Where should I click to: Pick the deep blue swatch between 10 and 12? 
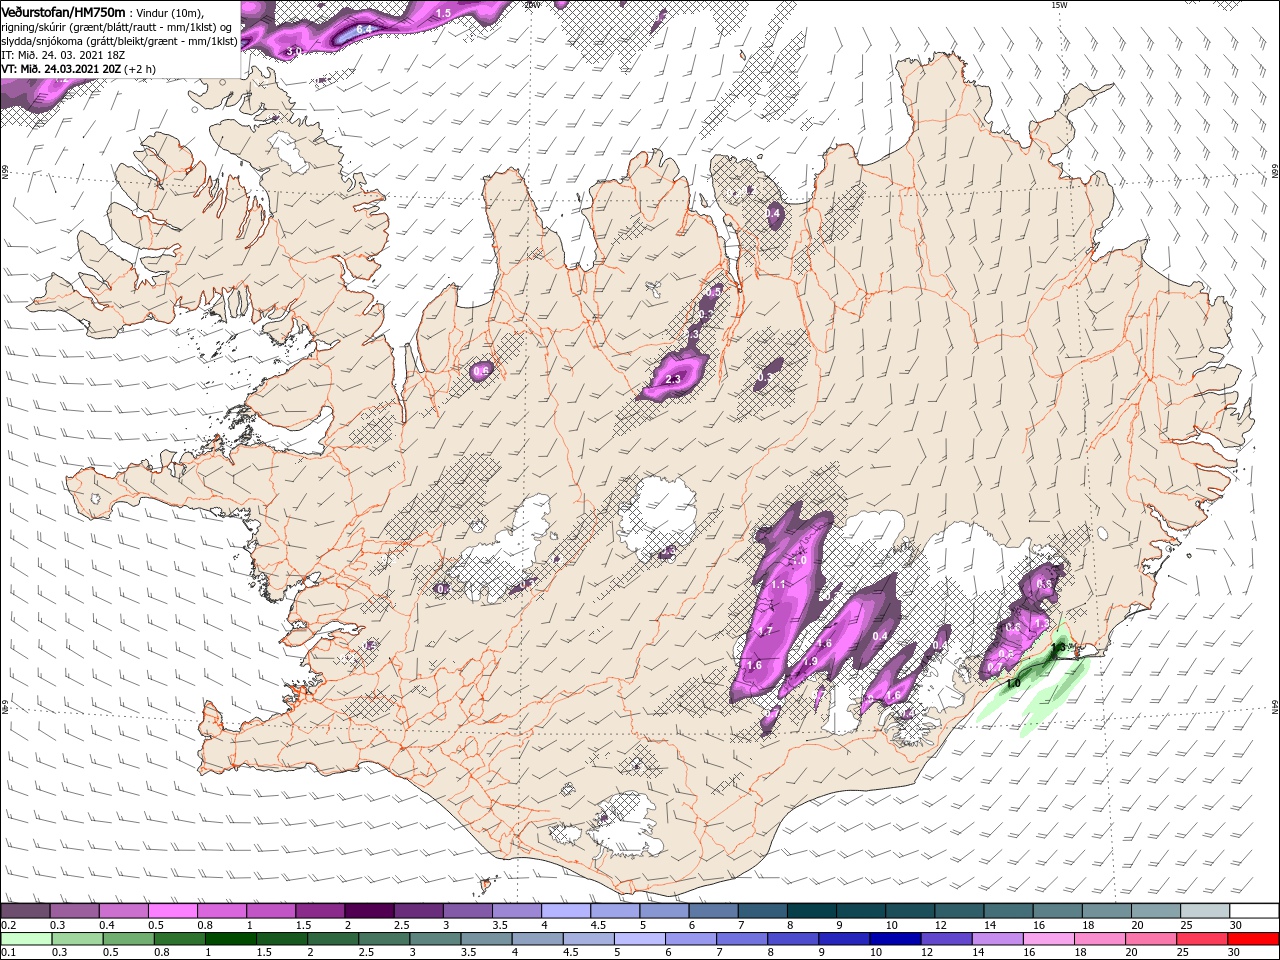(895, 939)
